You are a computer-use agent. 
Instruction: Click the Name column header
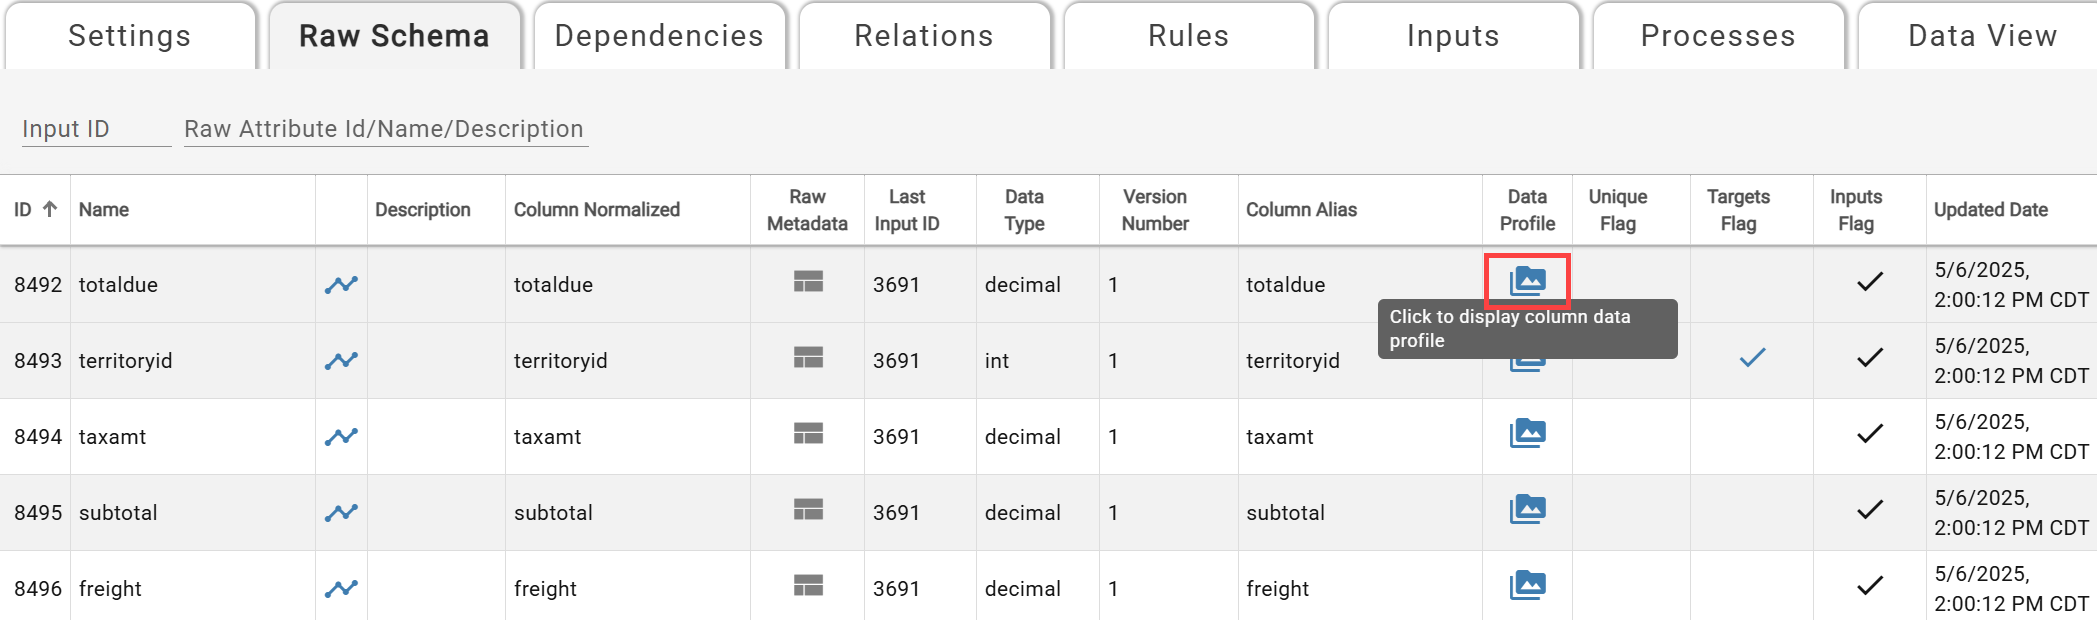(x=104, y=210)
